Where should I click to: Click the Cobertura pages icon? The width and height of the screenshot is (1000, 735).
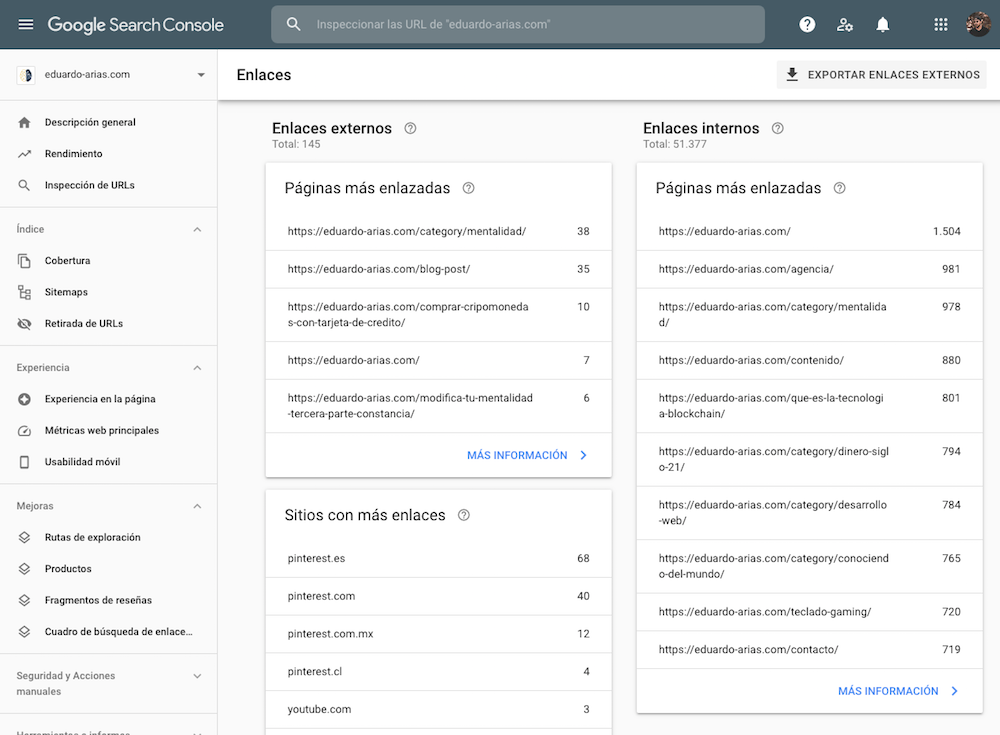click(x=24, y=260)
